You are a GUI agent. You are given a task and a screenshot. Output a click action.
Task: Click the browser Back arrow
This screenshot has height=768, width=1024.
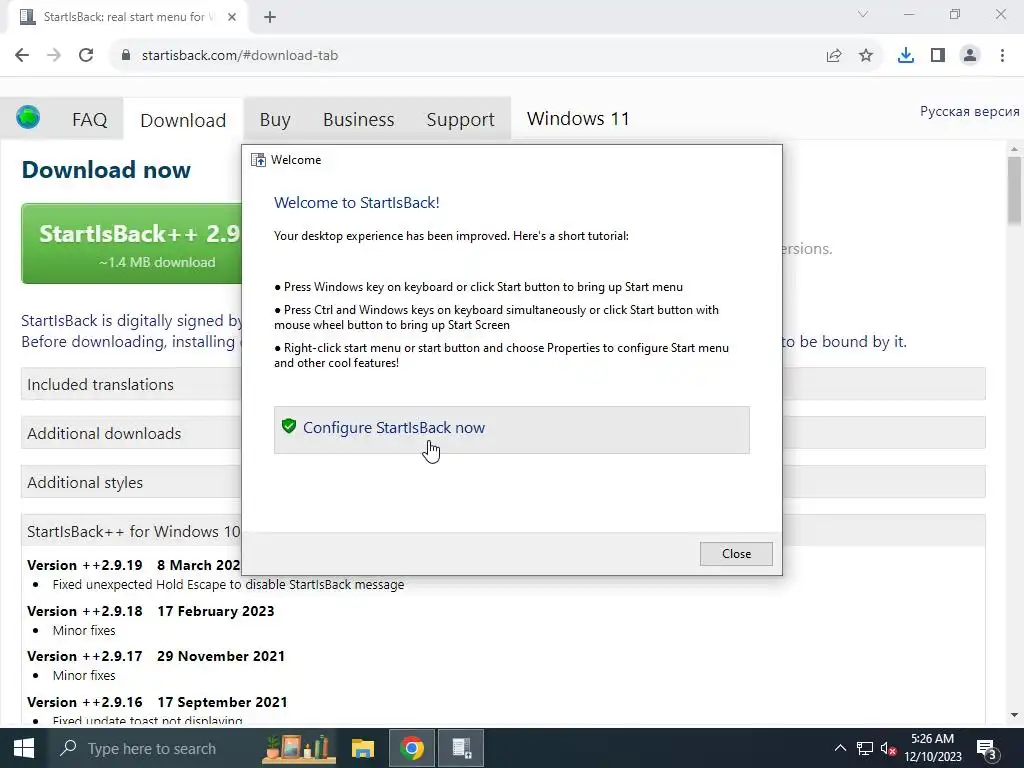pyautogui.click(x=22, y=55)
